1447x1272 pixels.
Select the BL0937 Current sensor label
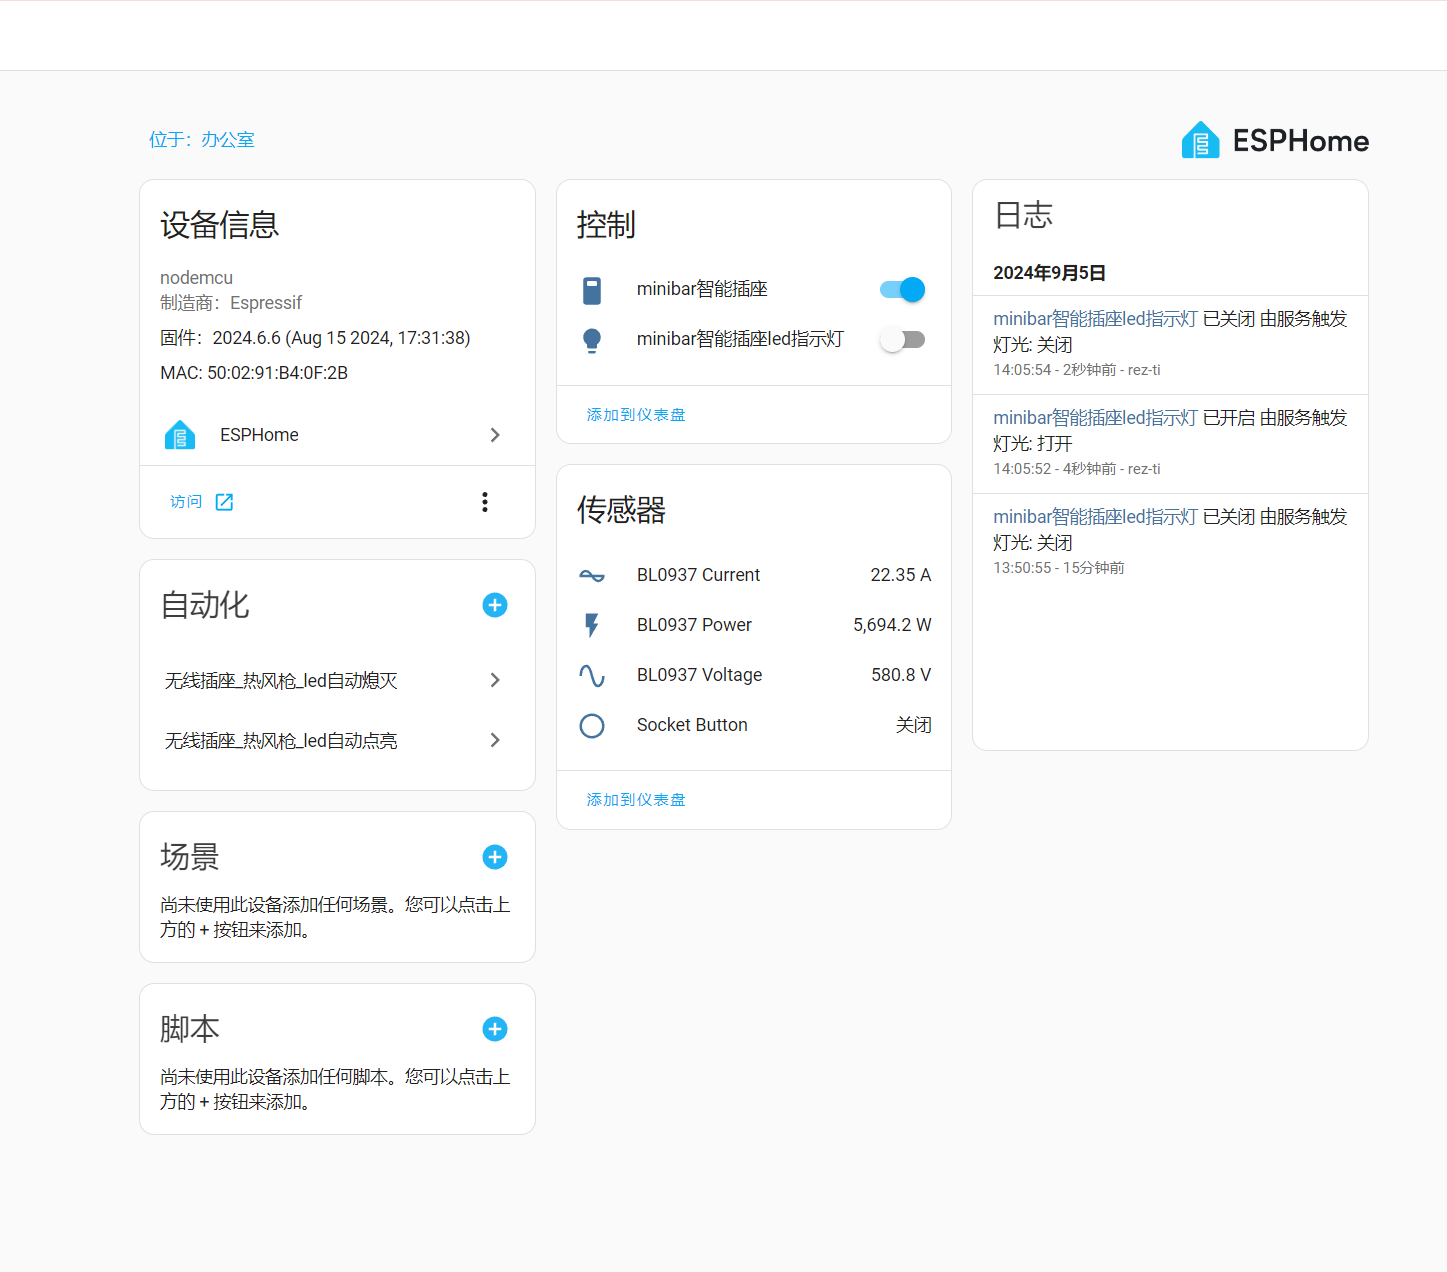click(698, 575)
